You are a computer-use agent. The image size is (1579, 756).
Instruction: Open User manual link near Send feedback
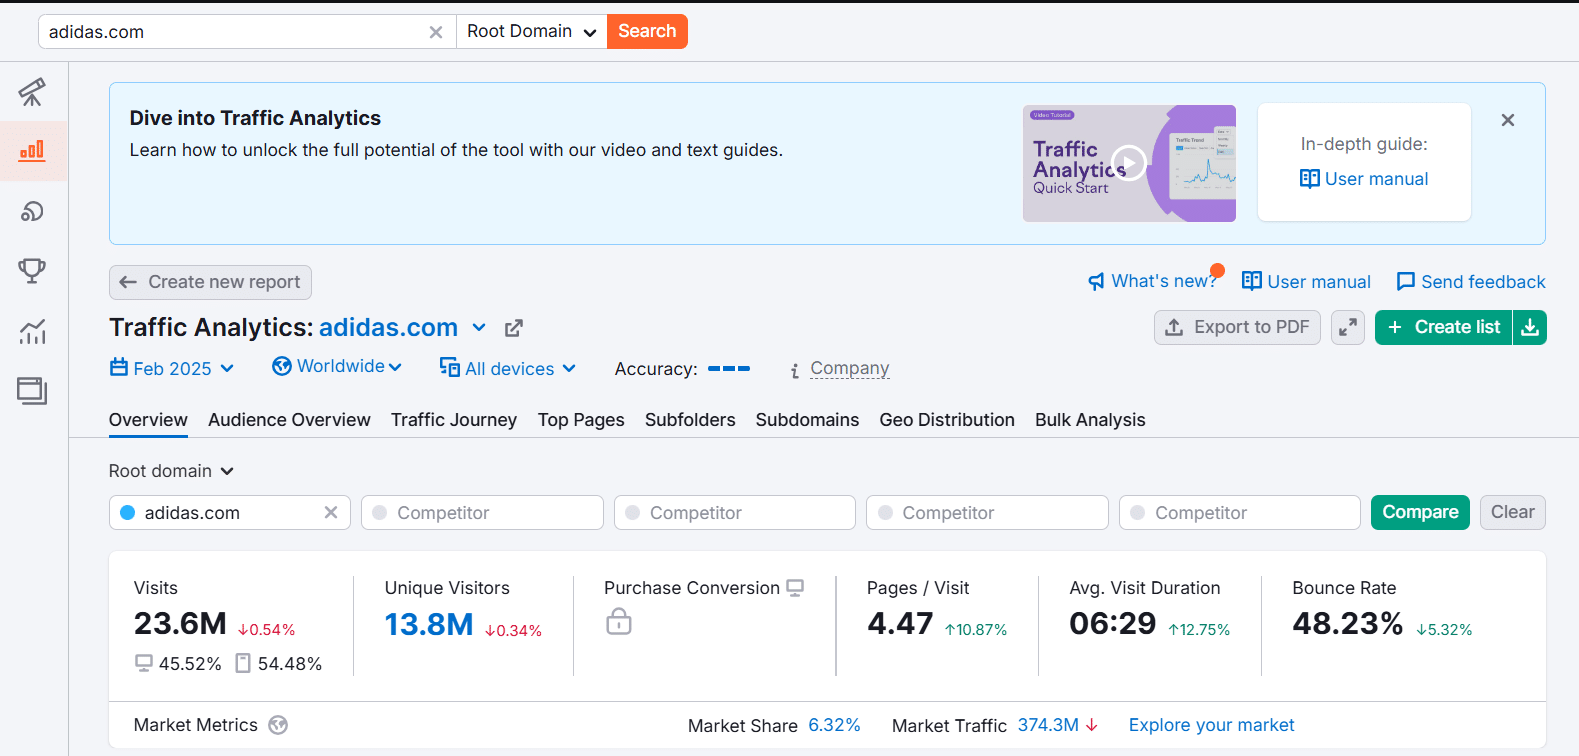point(1306,281)
